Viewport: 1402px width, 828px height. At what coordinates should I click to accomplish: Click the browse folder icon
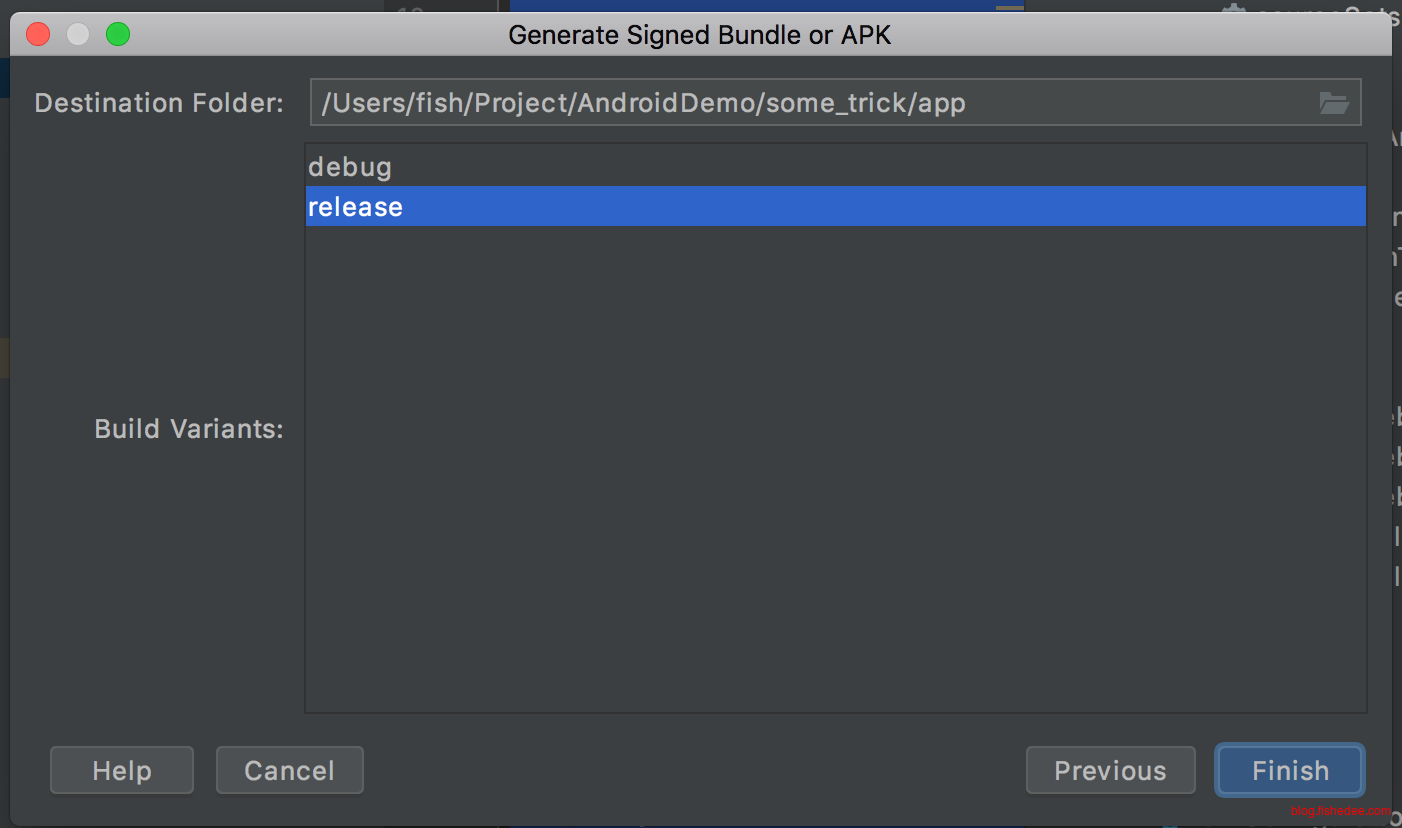[x=1334, y=103]
